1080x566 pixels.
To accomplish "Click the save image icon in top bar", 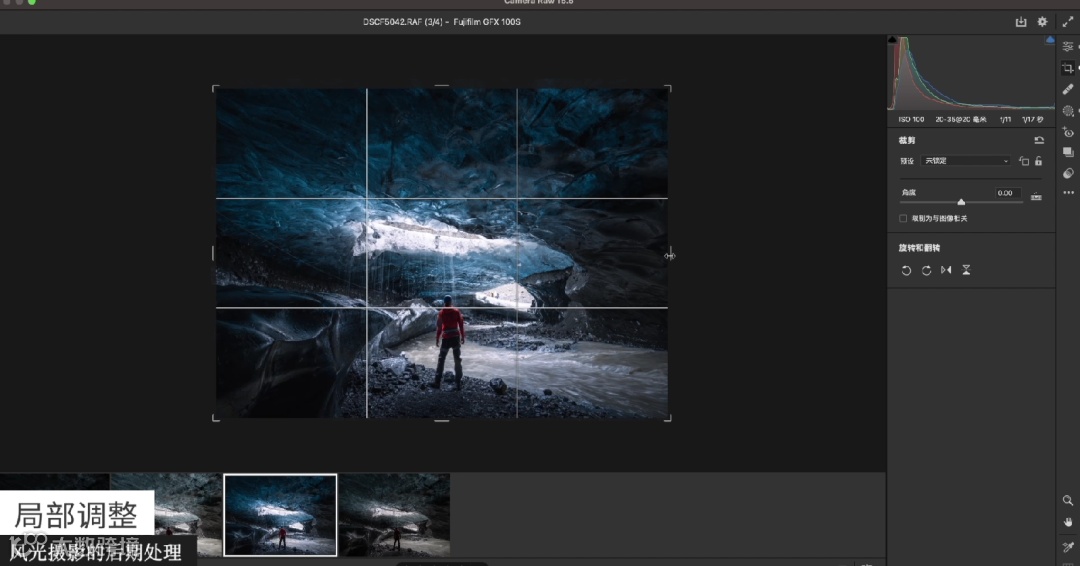I will (1021, 22).
